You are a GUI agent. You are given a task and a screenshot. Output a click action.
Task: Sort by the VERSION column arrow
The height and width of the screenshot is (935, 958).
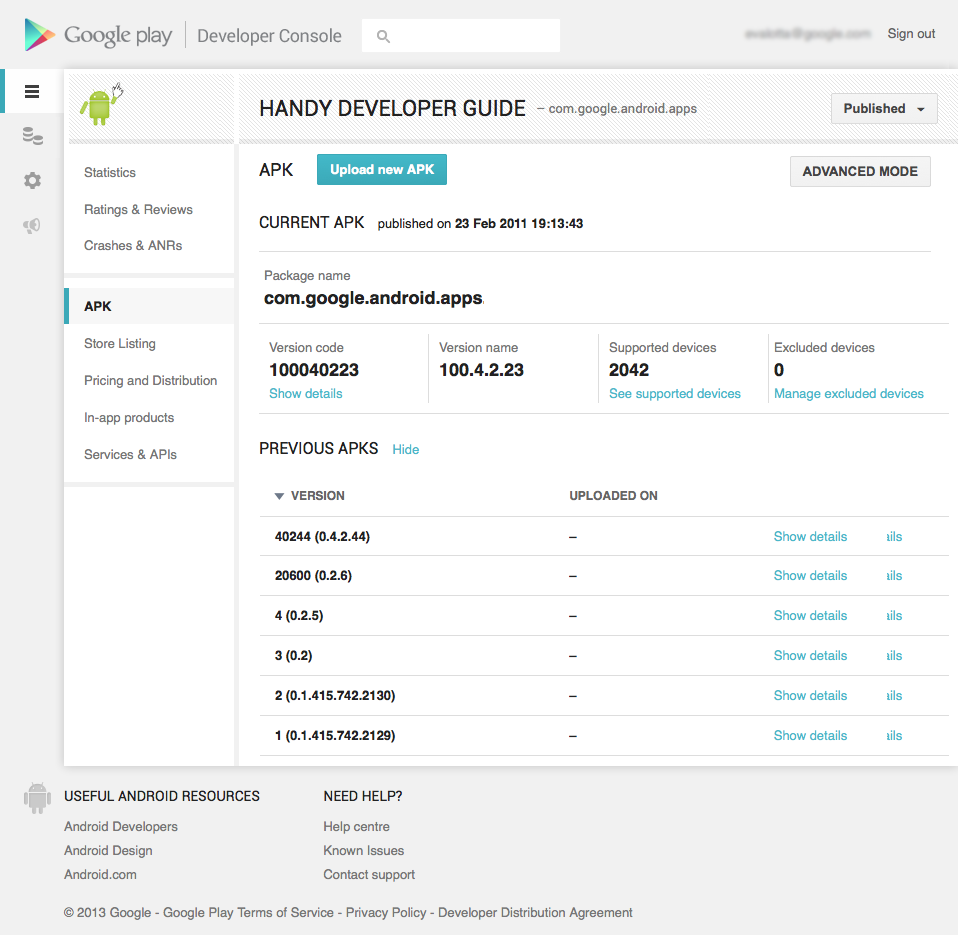(279, 496)
